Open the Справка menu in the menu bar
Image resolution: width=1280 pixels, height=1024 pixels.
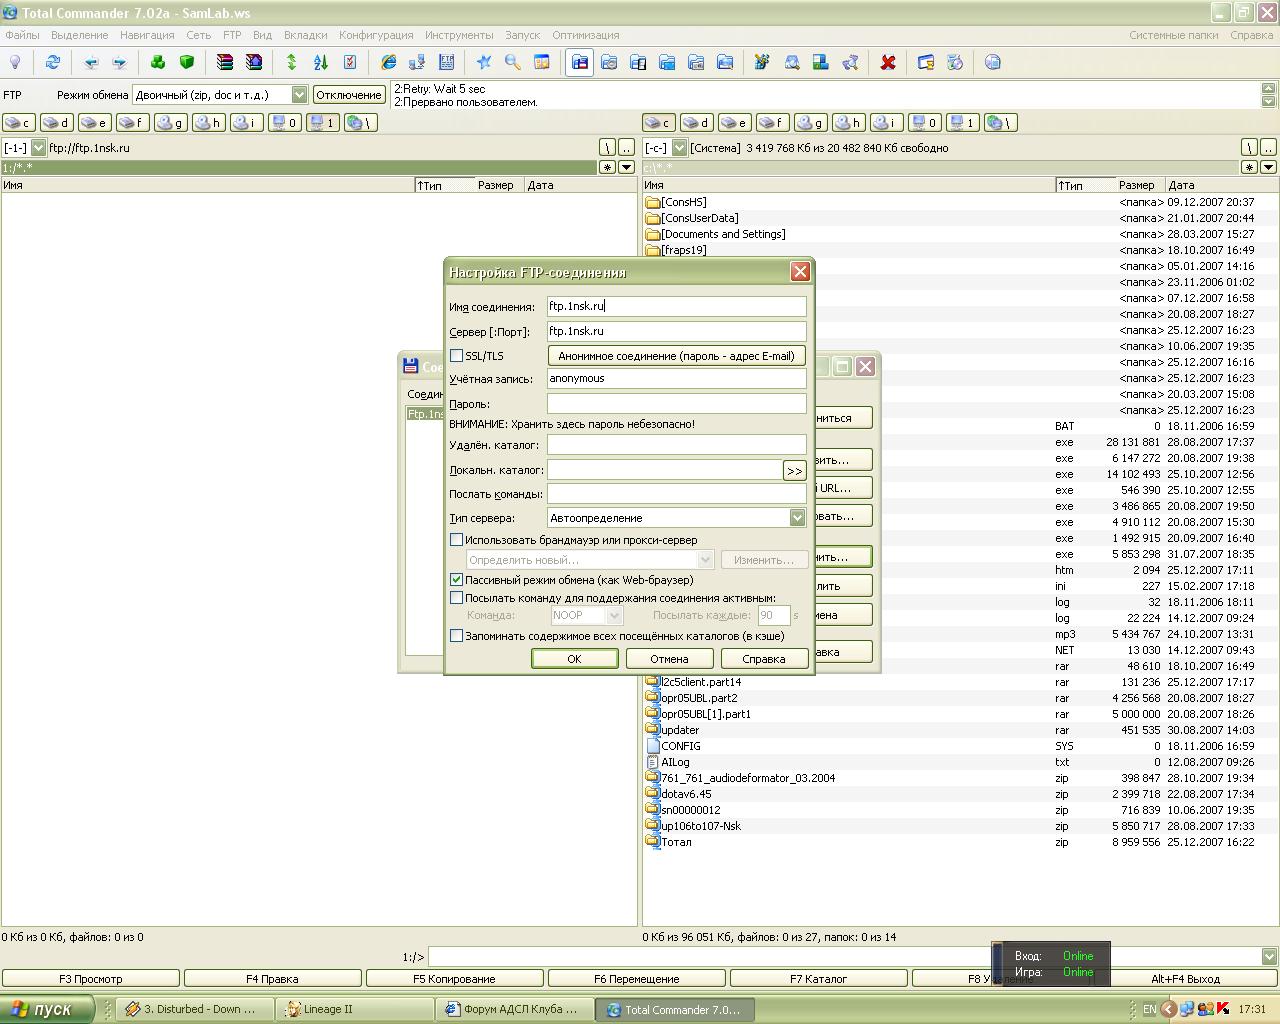[x=1251, y=35]
